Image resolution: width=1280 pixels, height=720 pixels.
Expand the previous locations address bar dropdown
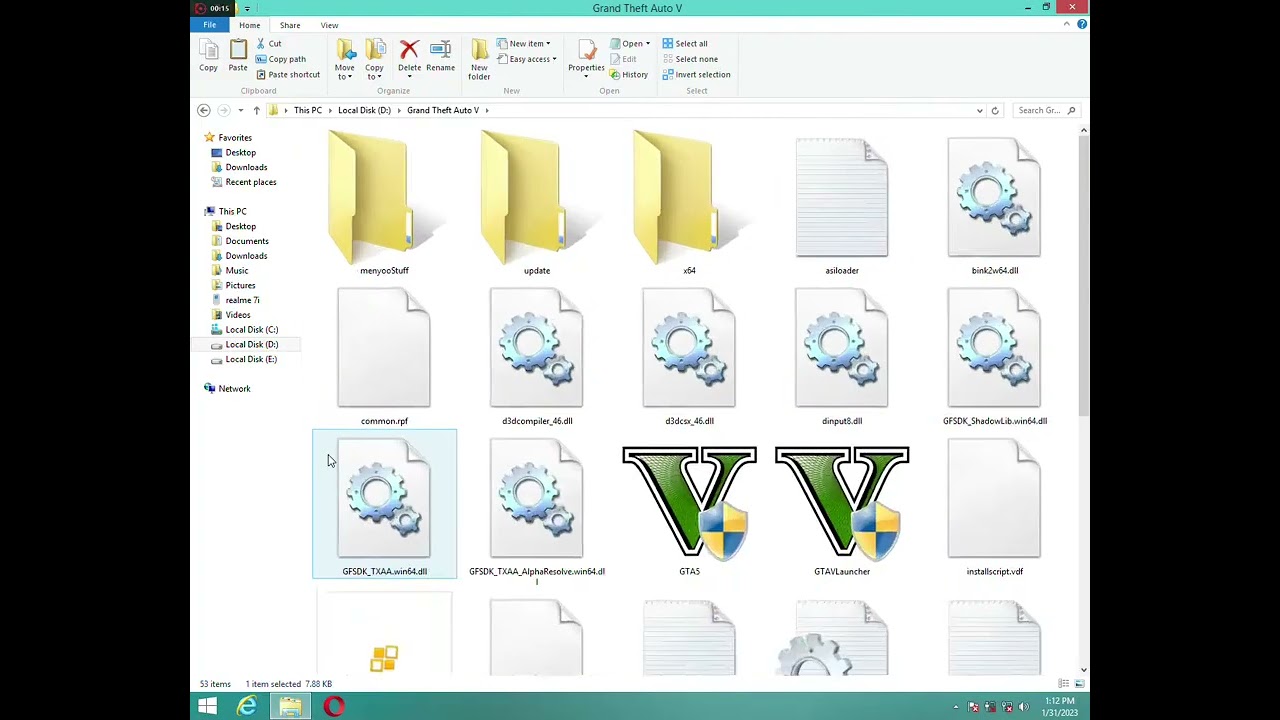(x=979, y=110)
